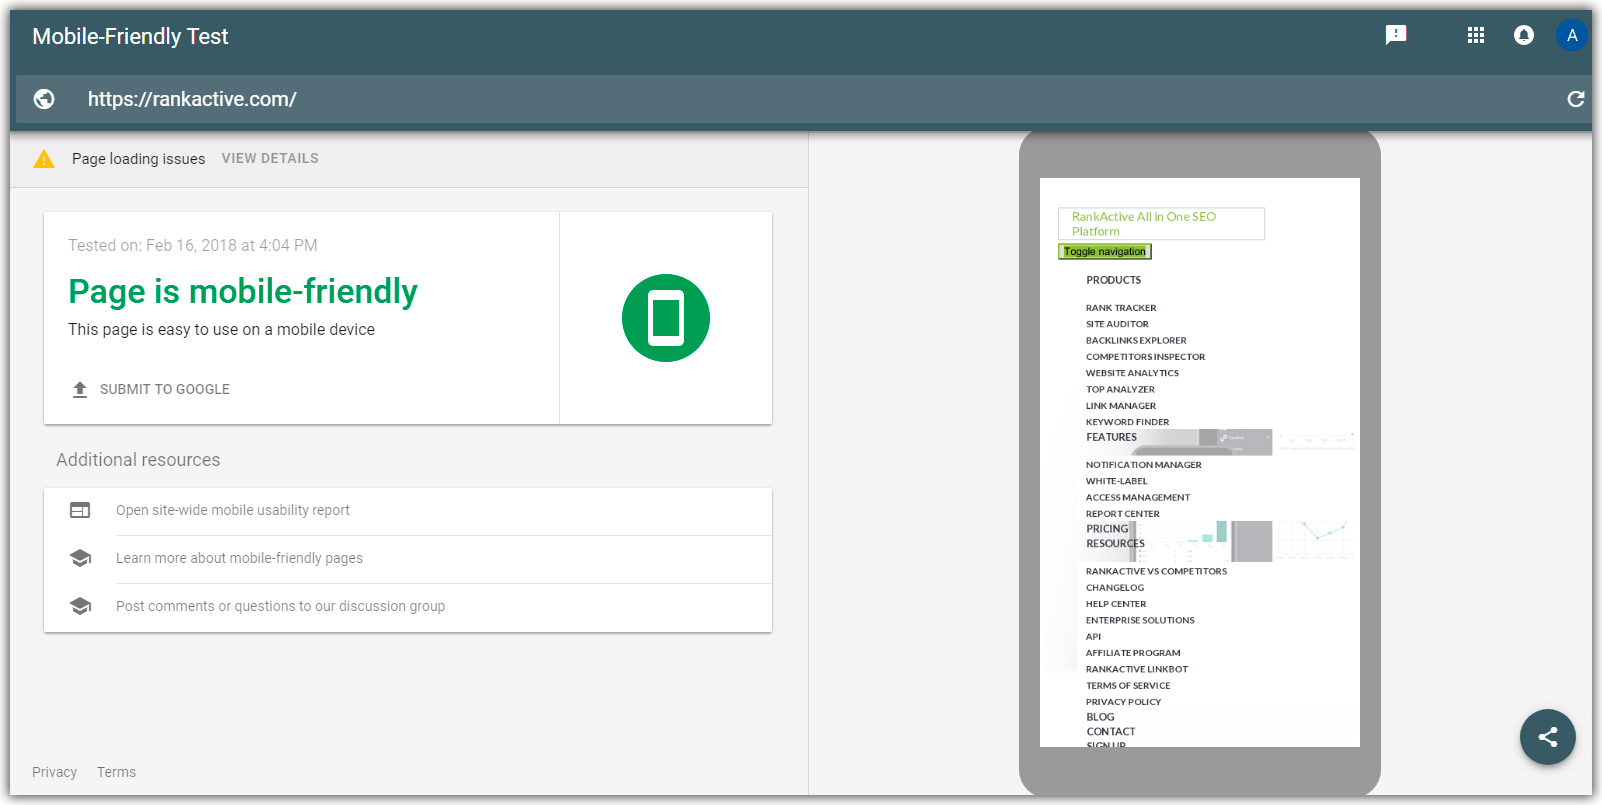This screenshot has width=1602, height=805.
Task: Click the globe icon beside the URL
Action: click(44, 99)
